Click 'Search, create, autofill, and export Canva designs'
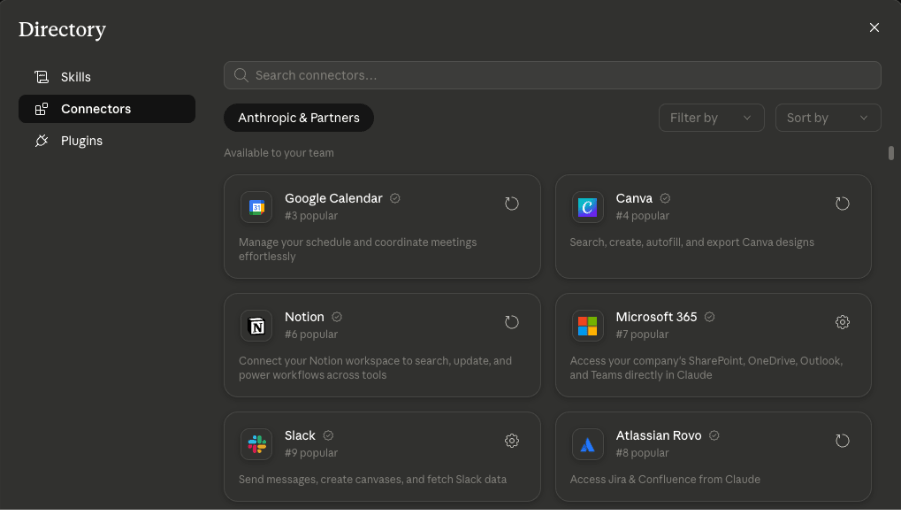 (692, 242)
